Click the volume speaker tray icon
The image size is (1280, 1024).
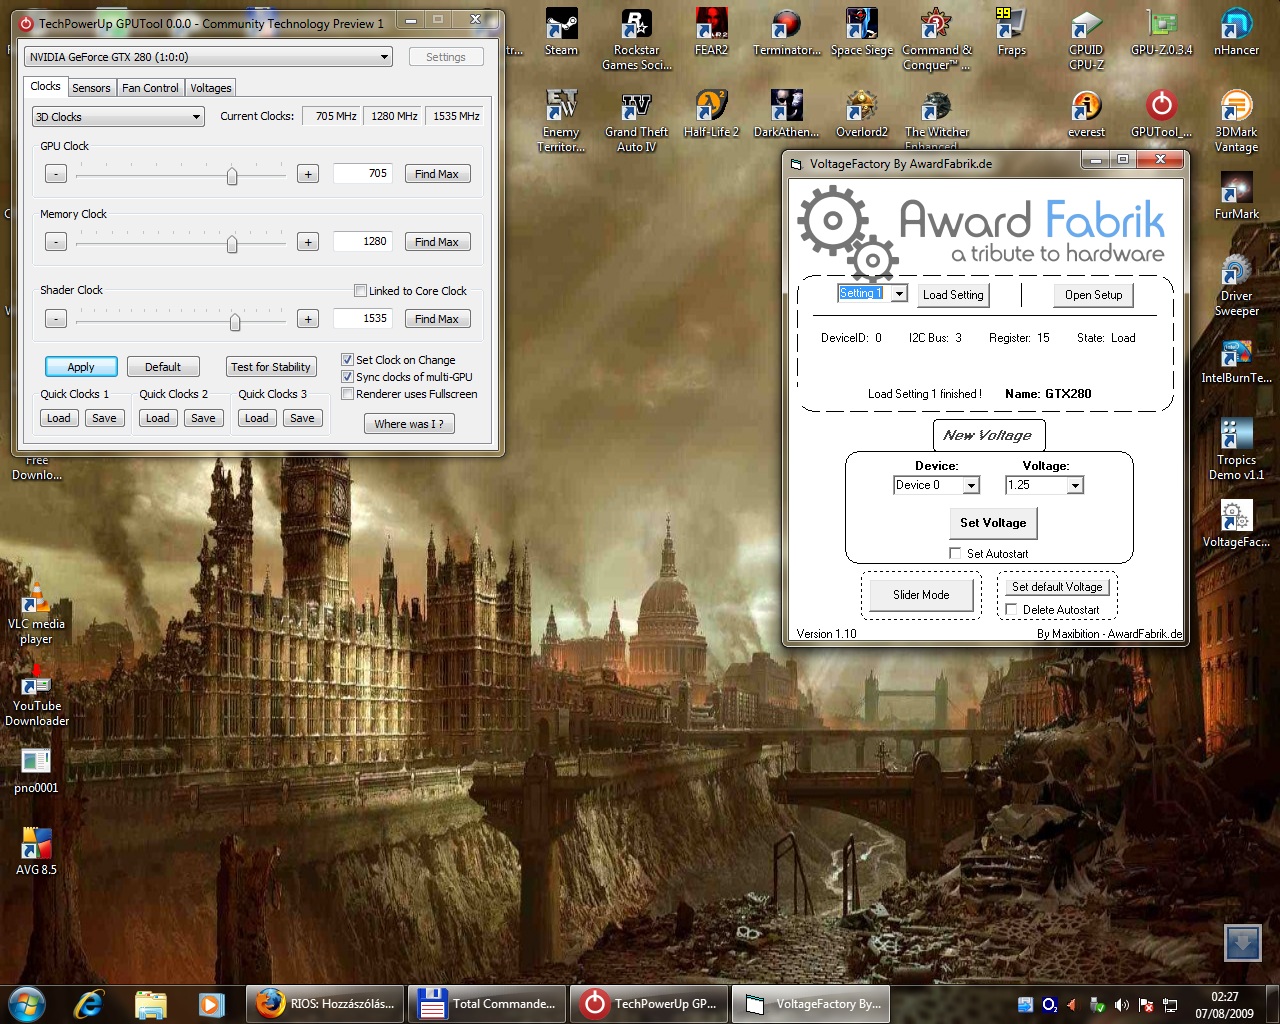(x=1121, y=1004)
